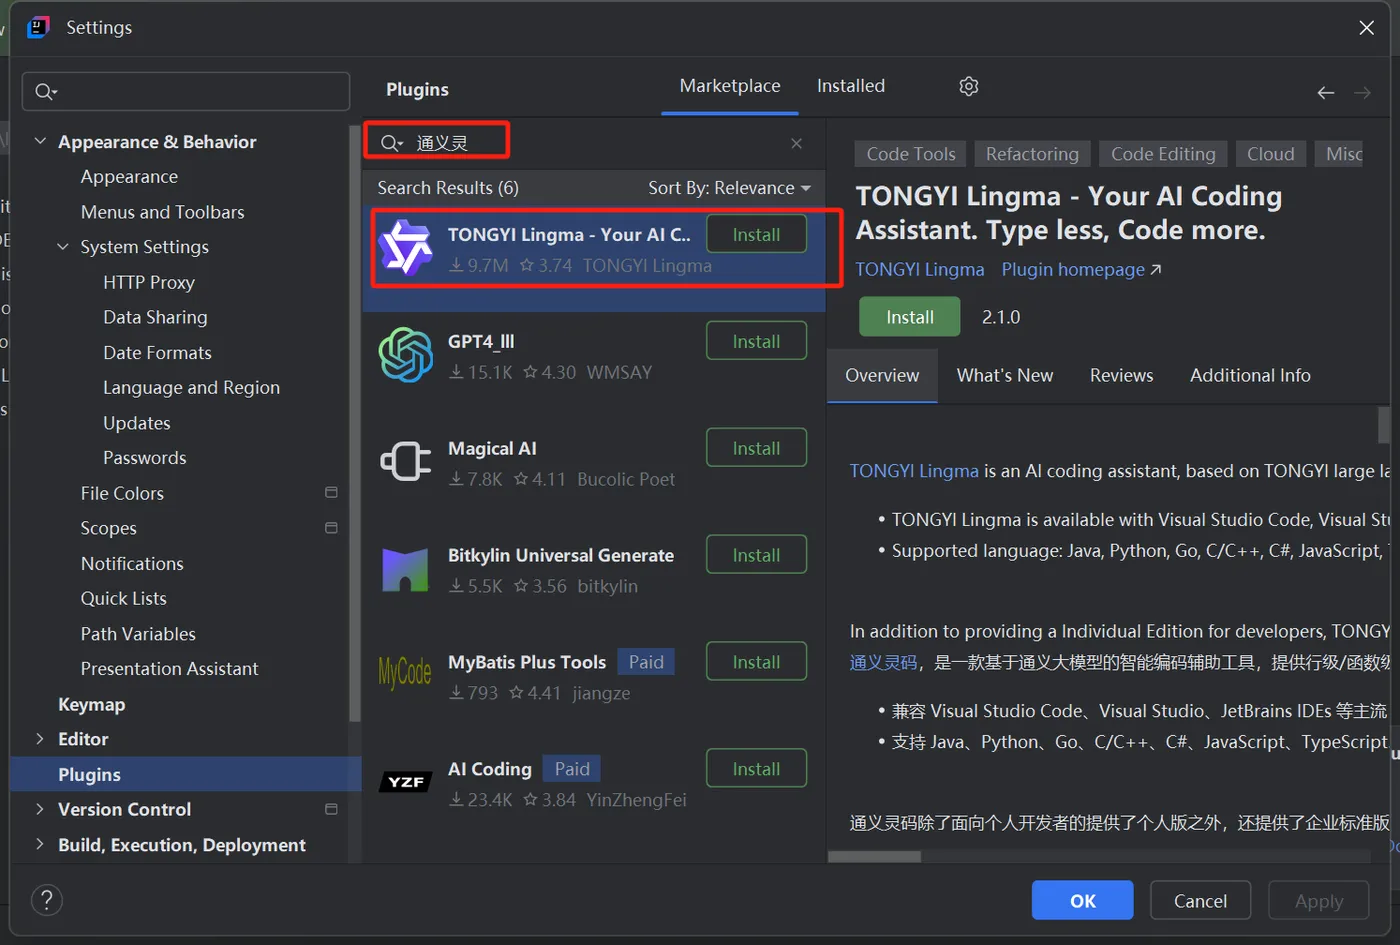
Task: Switch to the Marketplace tab
Action: [730, 86]
